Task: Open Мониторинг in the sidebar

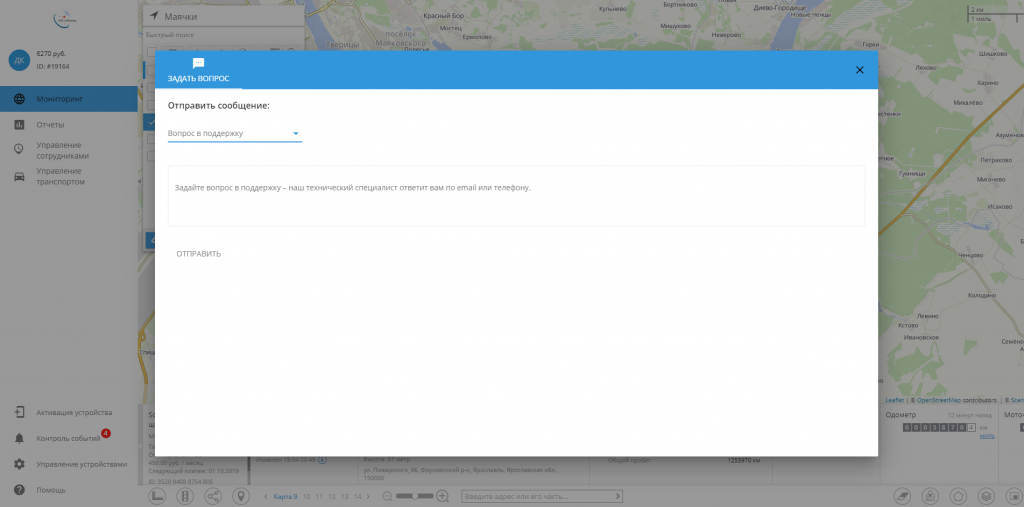Action: pyautogui.click(x=69, y=99)
